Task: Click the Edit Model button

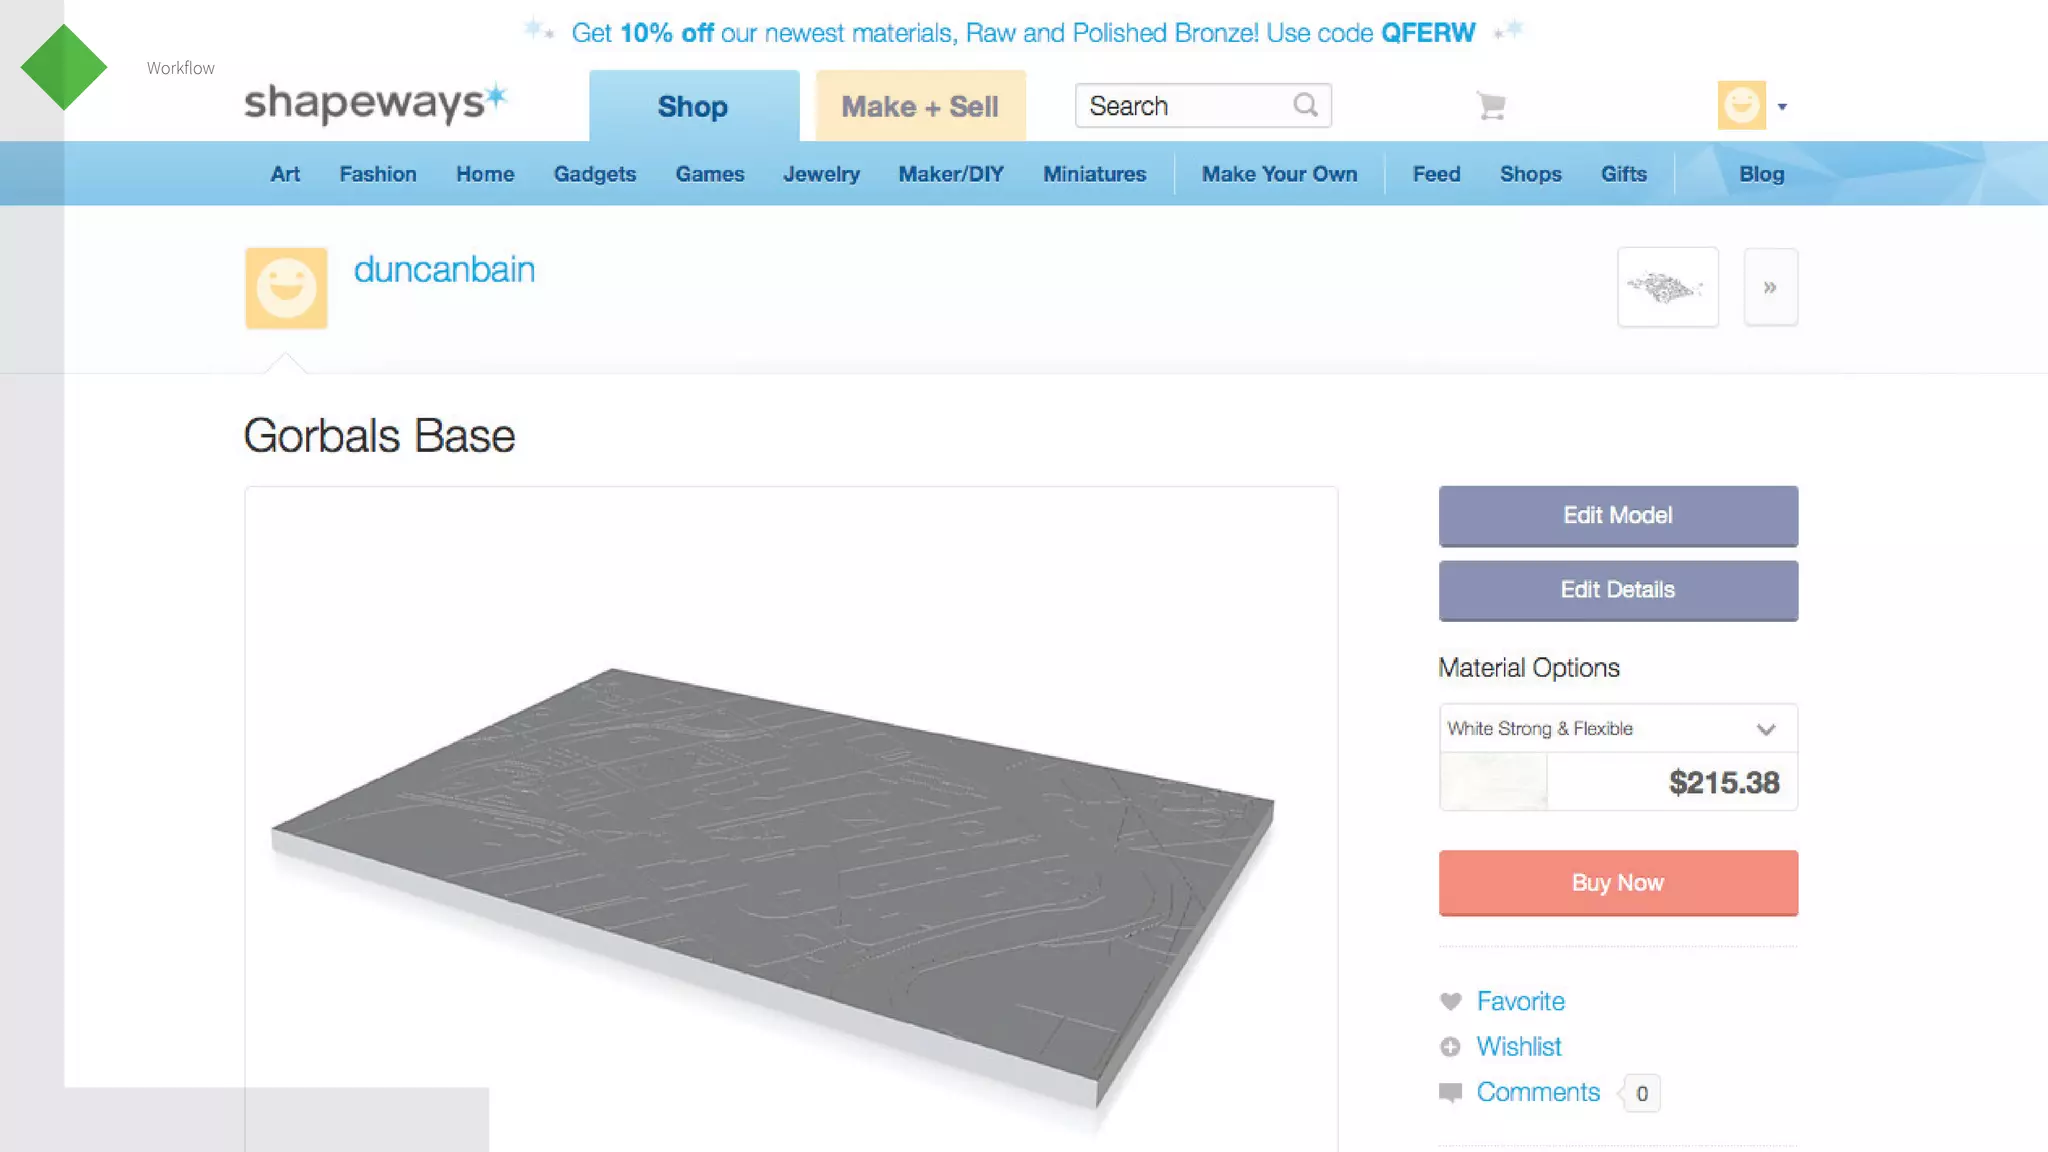Action: click(x=1618, y=516)
